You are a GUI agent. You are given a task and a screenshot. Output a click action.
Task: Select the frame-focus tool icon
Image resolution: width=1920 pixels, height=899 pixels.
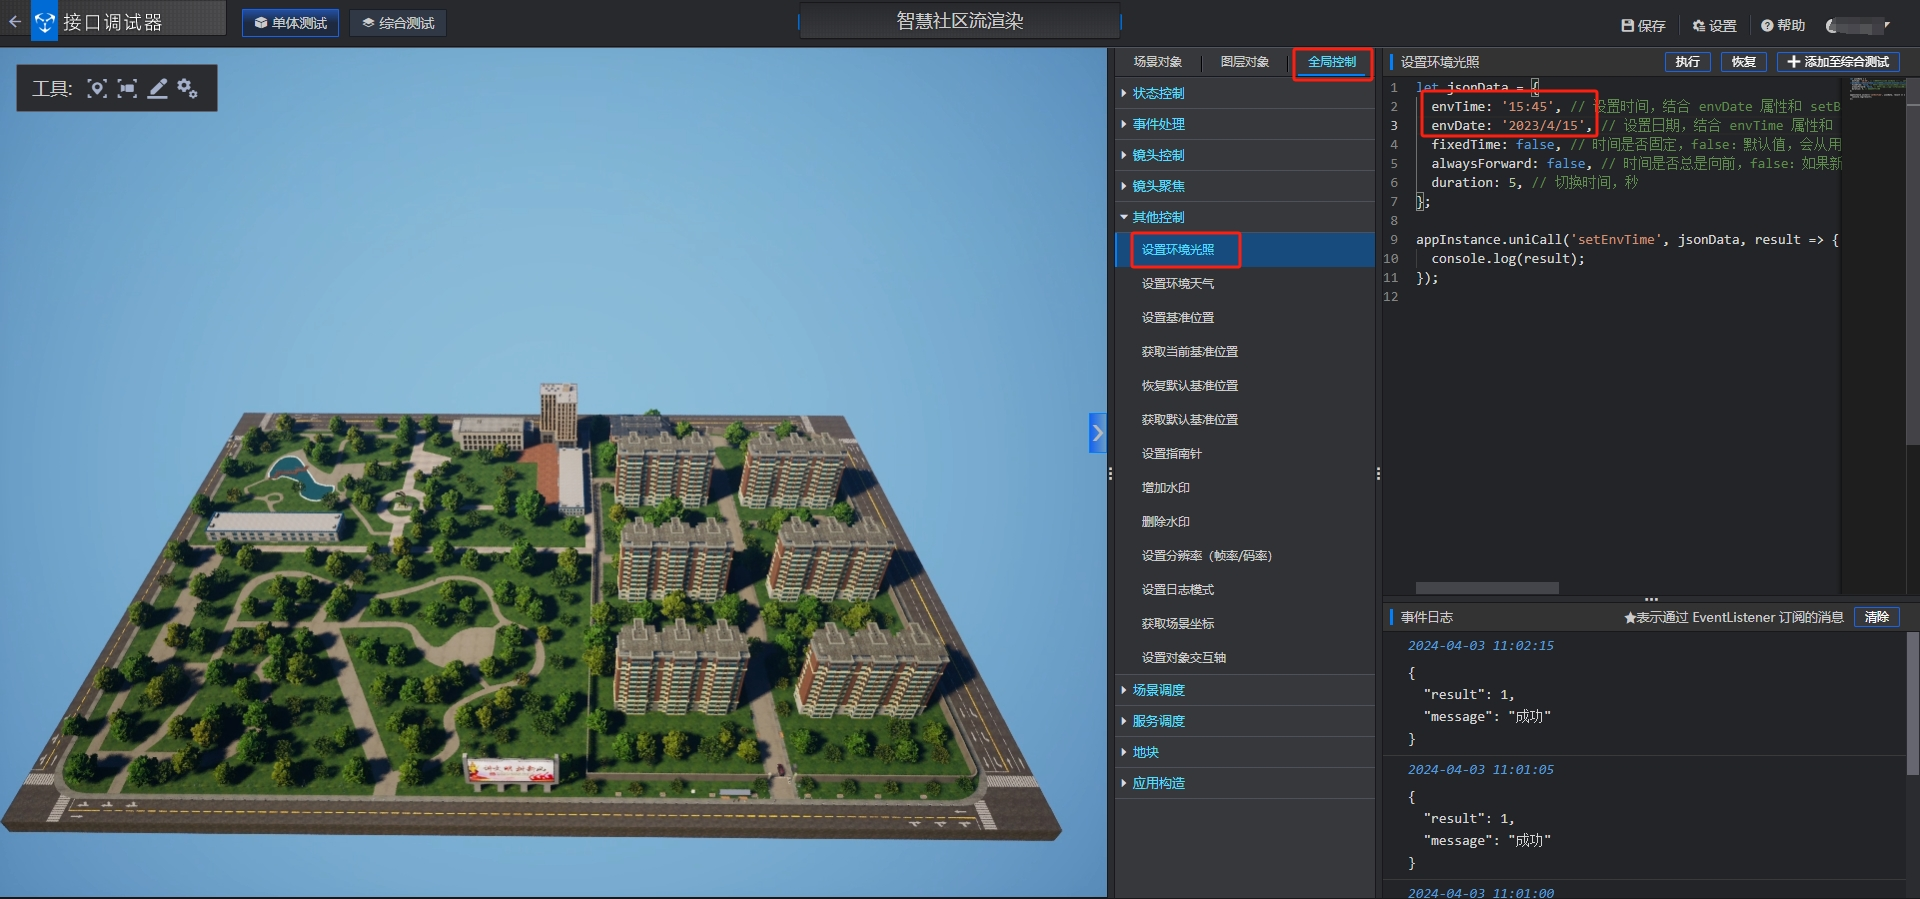127,88
